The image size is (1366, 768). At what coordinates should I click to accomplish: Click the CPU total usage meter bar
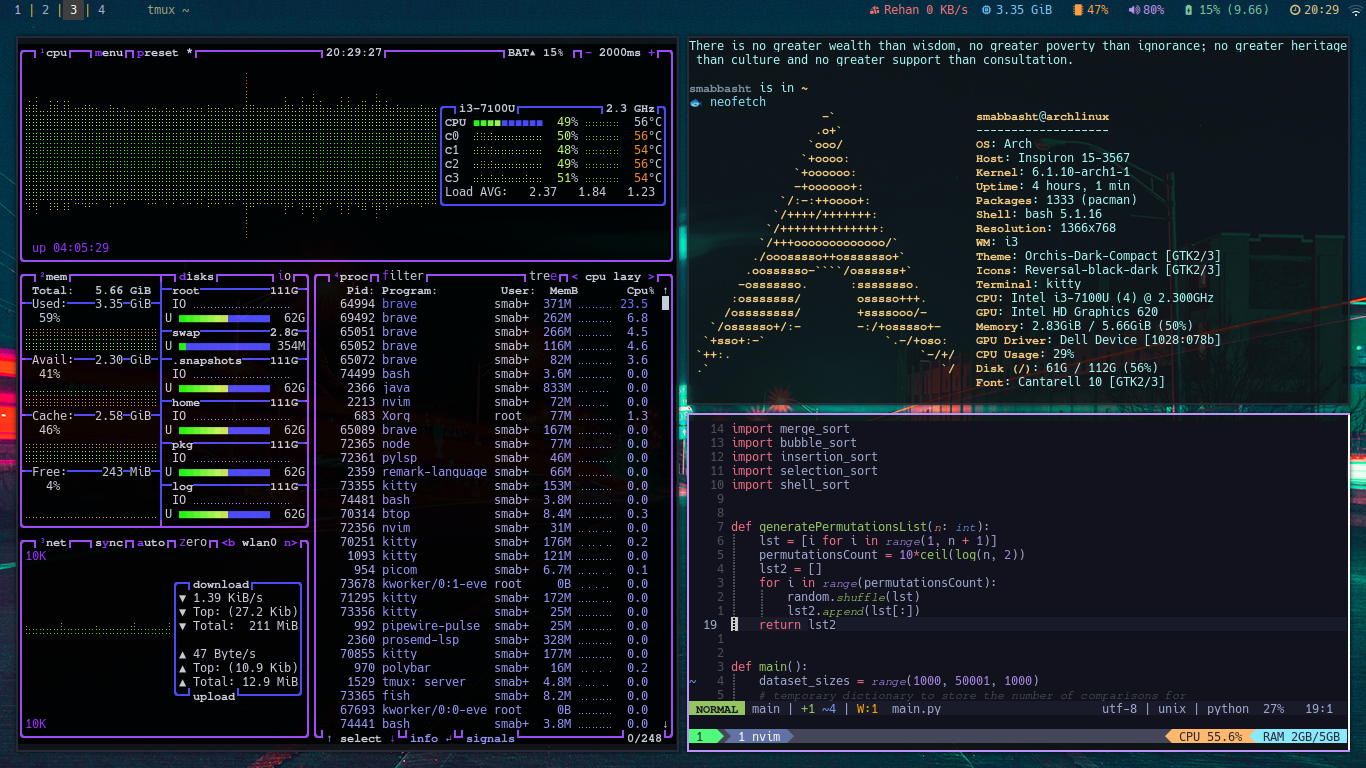pyautogui.click(x=508, y=122)
